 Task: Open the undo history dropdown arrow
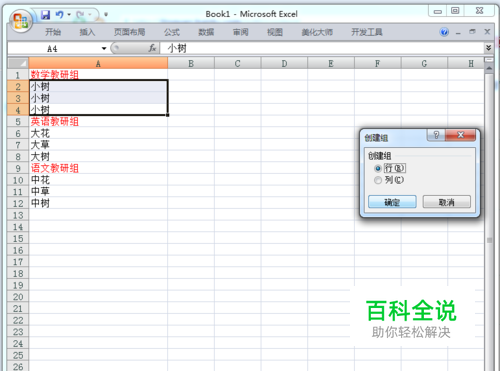[69, 15]
